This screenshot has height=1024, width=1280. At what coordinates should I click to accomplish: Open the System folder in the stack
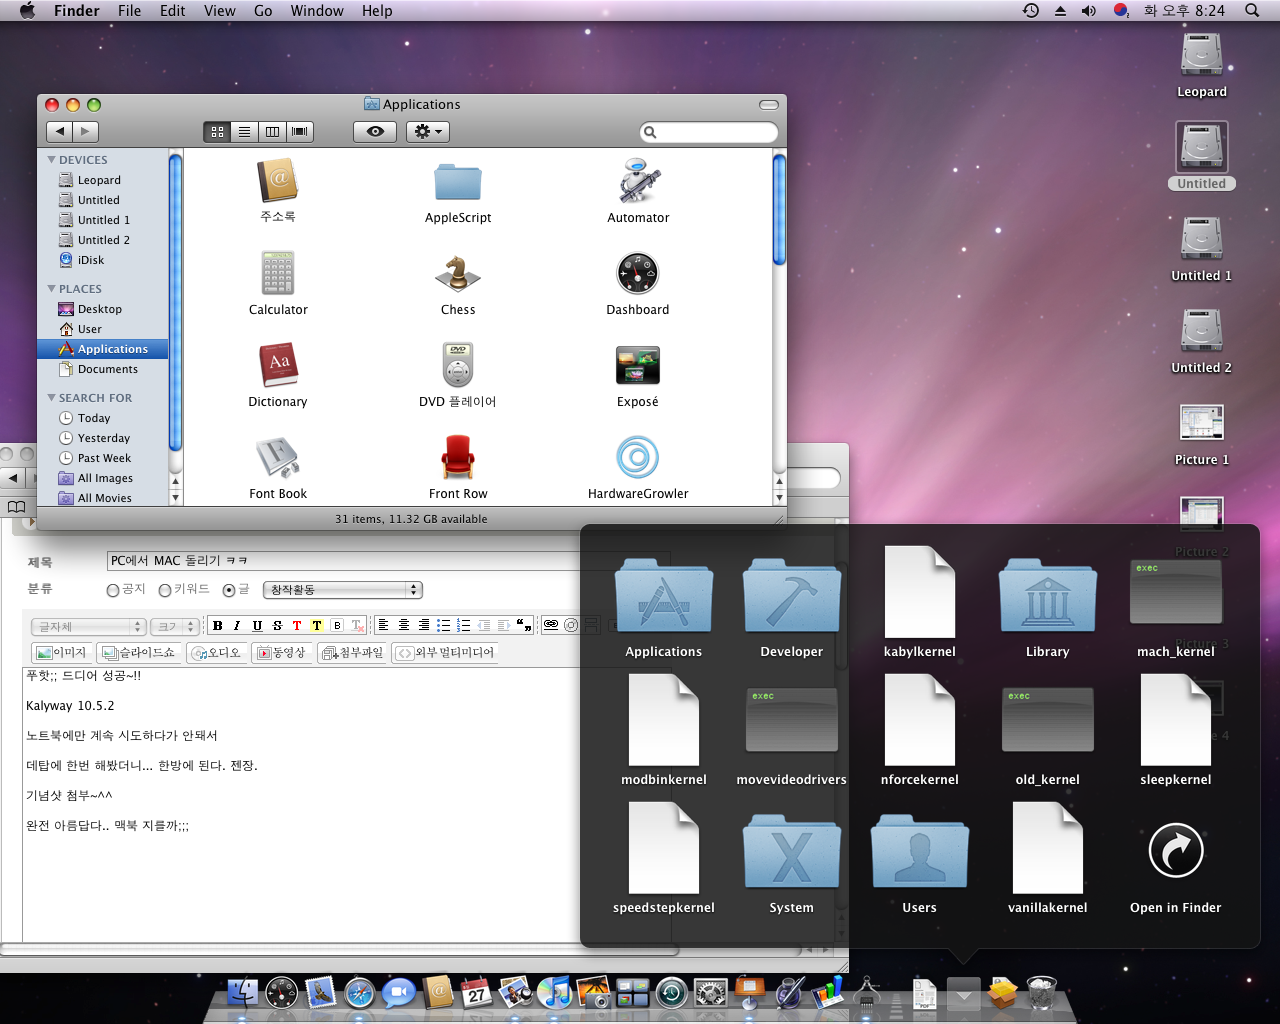pyautogui.click(x=792, y=852)
